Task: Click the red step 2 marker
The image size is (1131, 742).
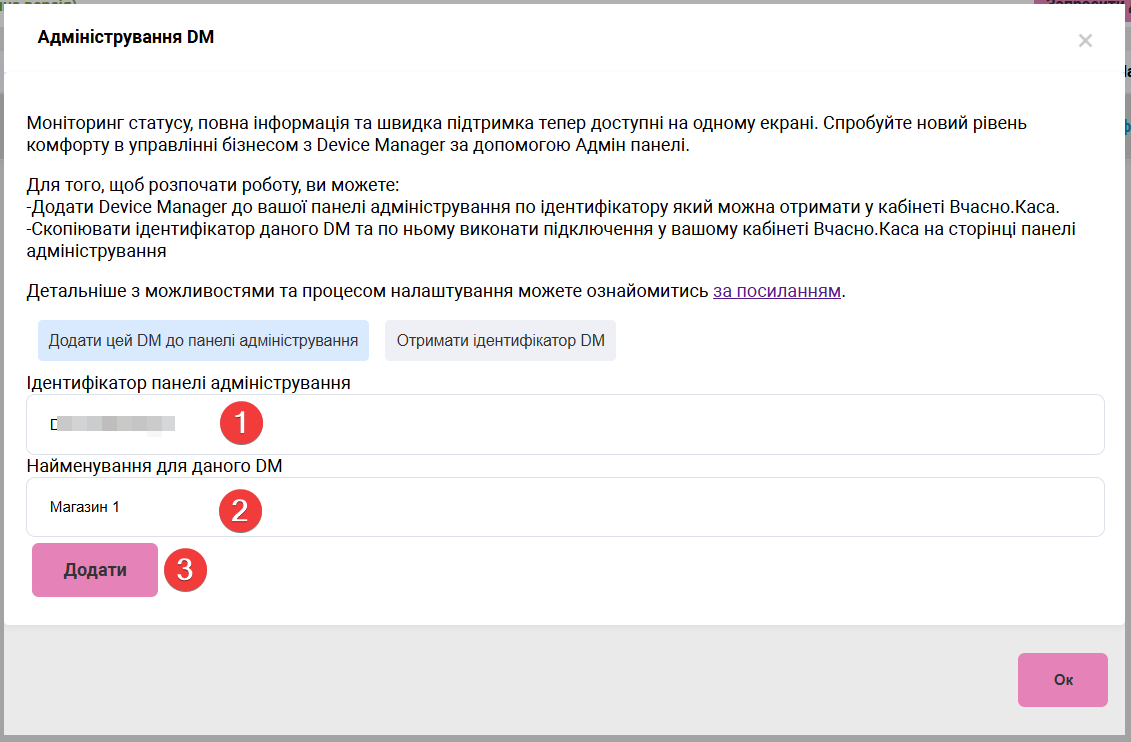Action: (240, 511)
